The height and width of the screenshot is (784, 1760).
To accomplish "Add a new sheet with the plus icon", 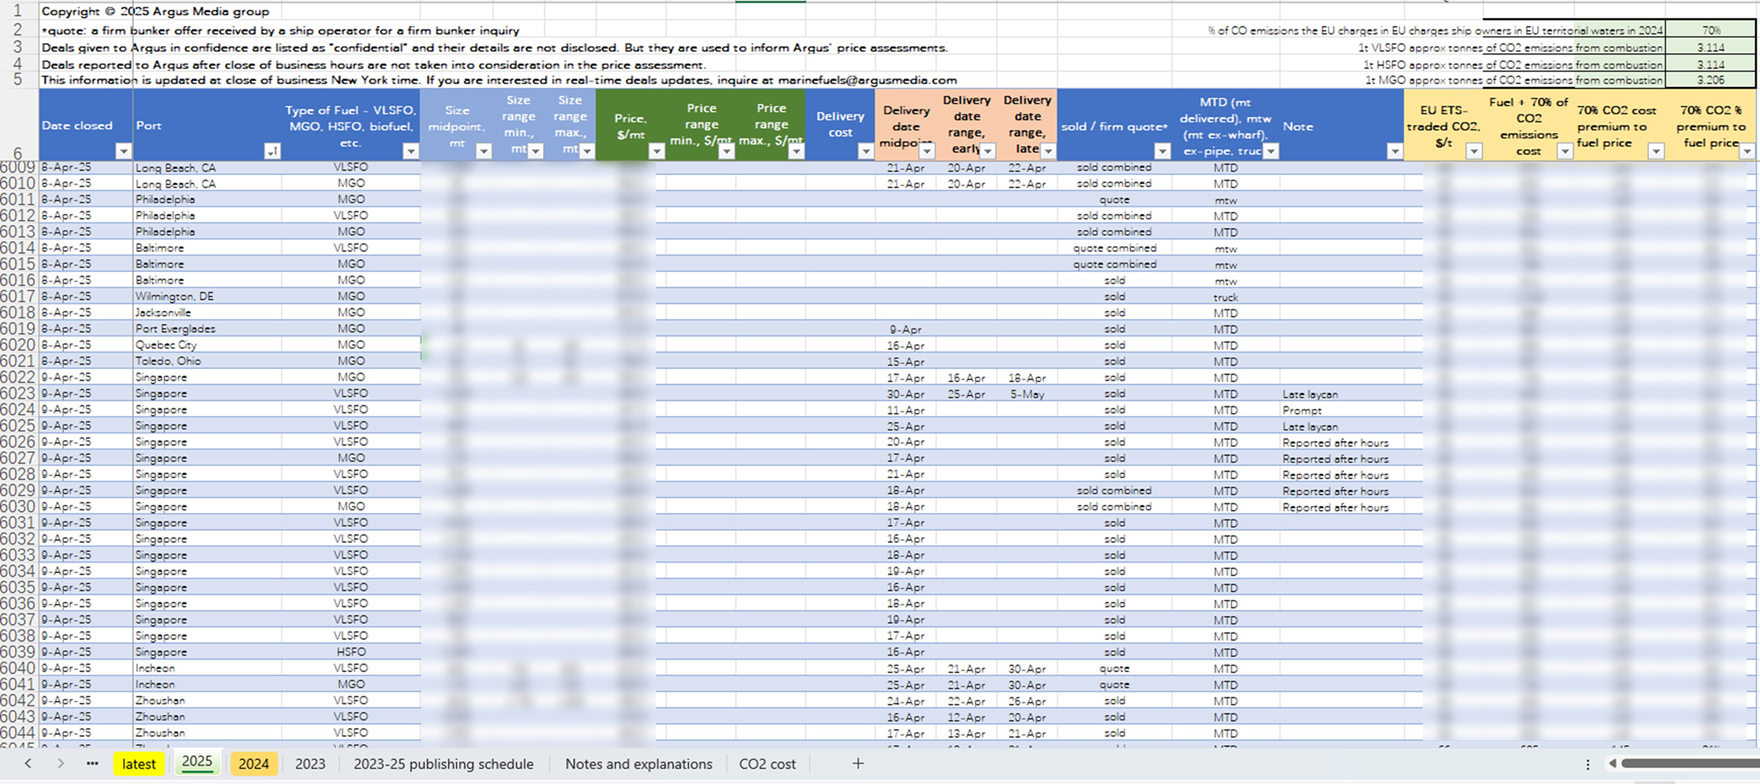I will (x=857, y=763).
